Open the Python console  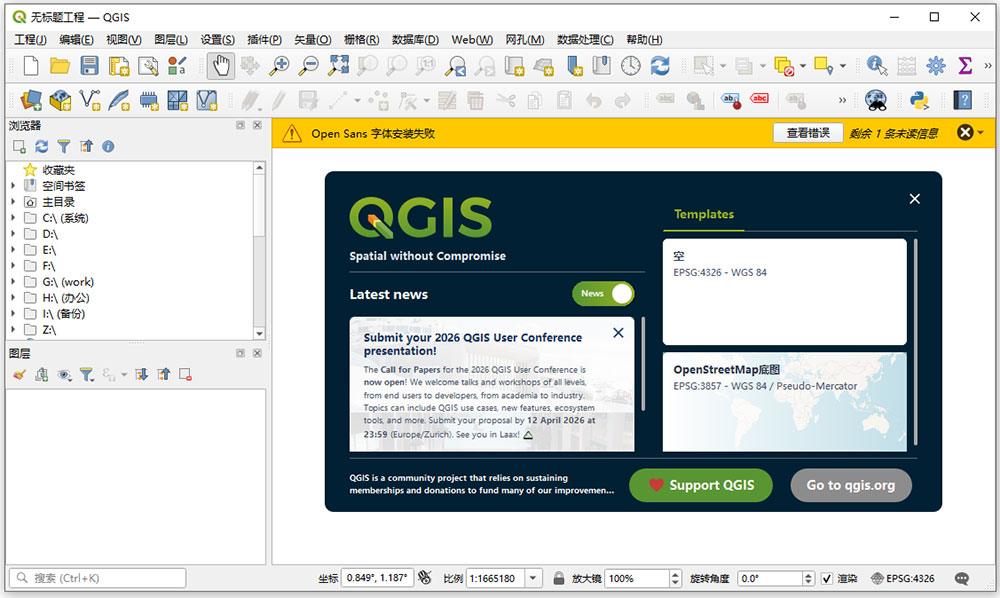919,100
